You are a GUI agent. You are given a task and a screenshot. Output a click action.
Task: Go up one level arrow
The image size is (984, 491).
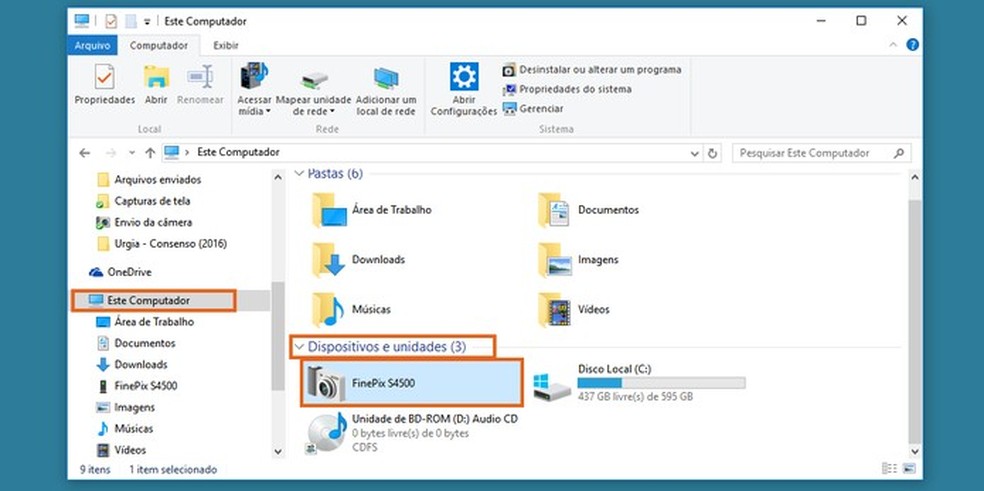pyautogui.click(x=150, y=153)
